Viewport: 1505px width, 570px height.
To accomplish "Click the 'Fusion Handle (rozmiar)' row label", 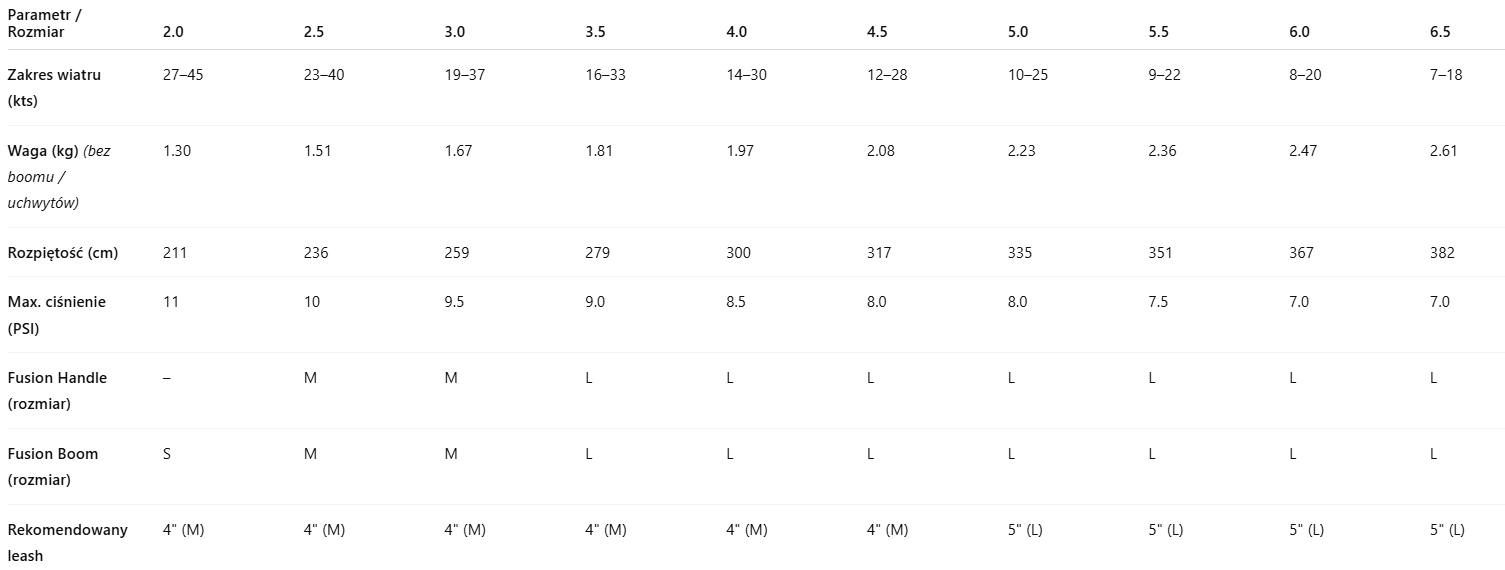I will pos(57,391).
